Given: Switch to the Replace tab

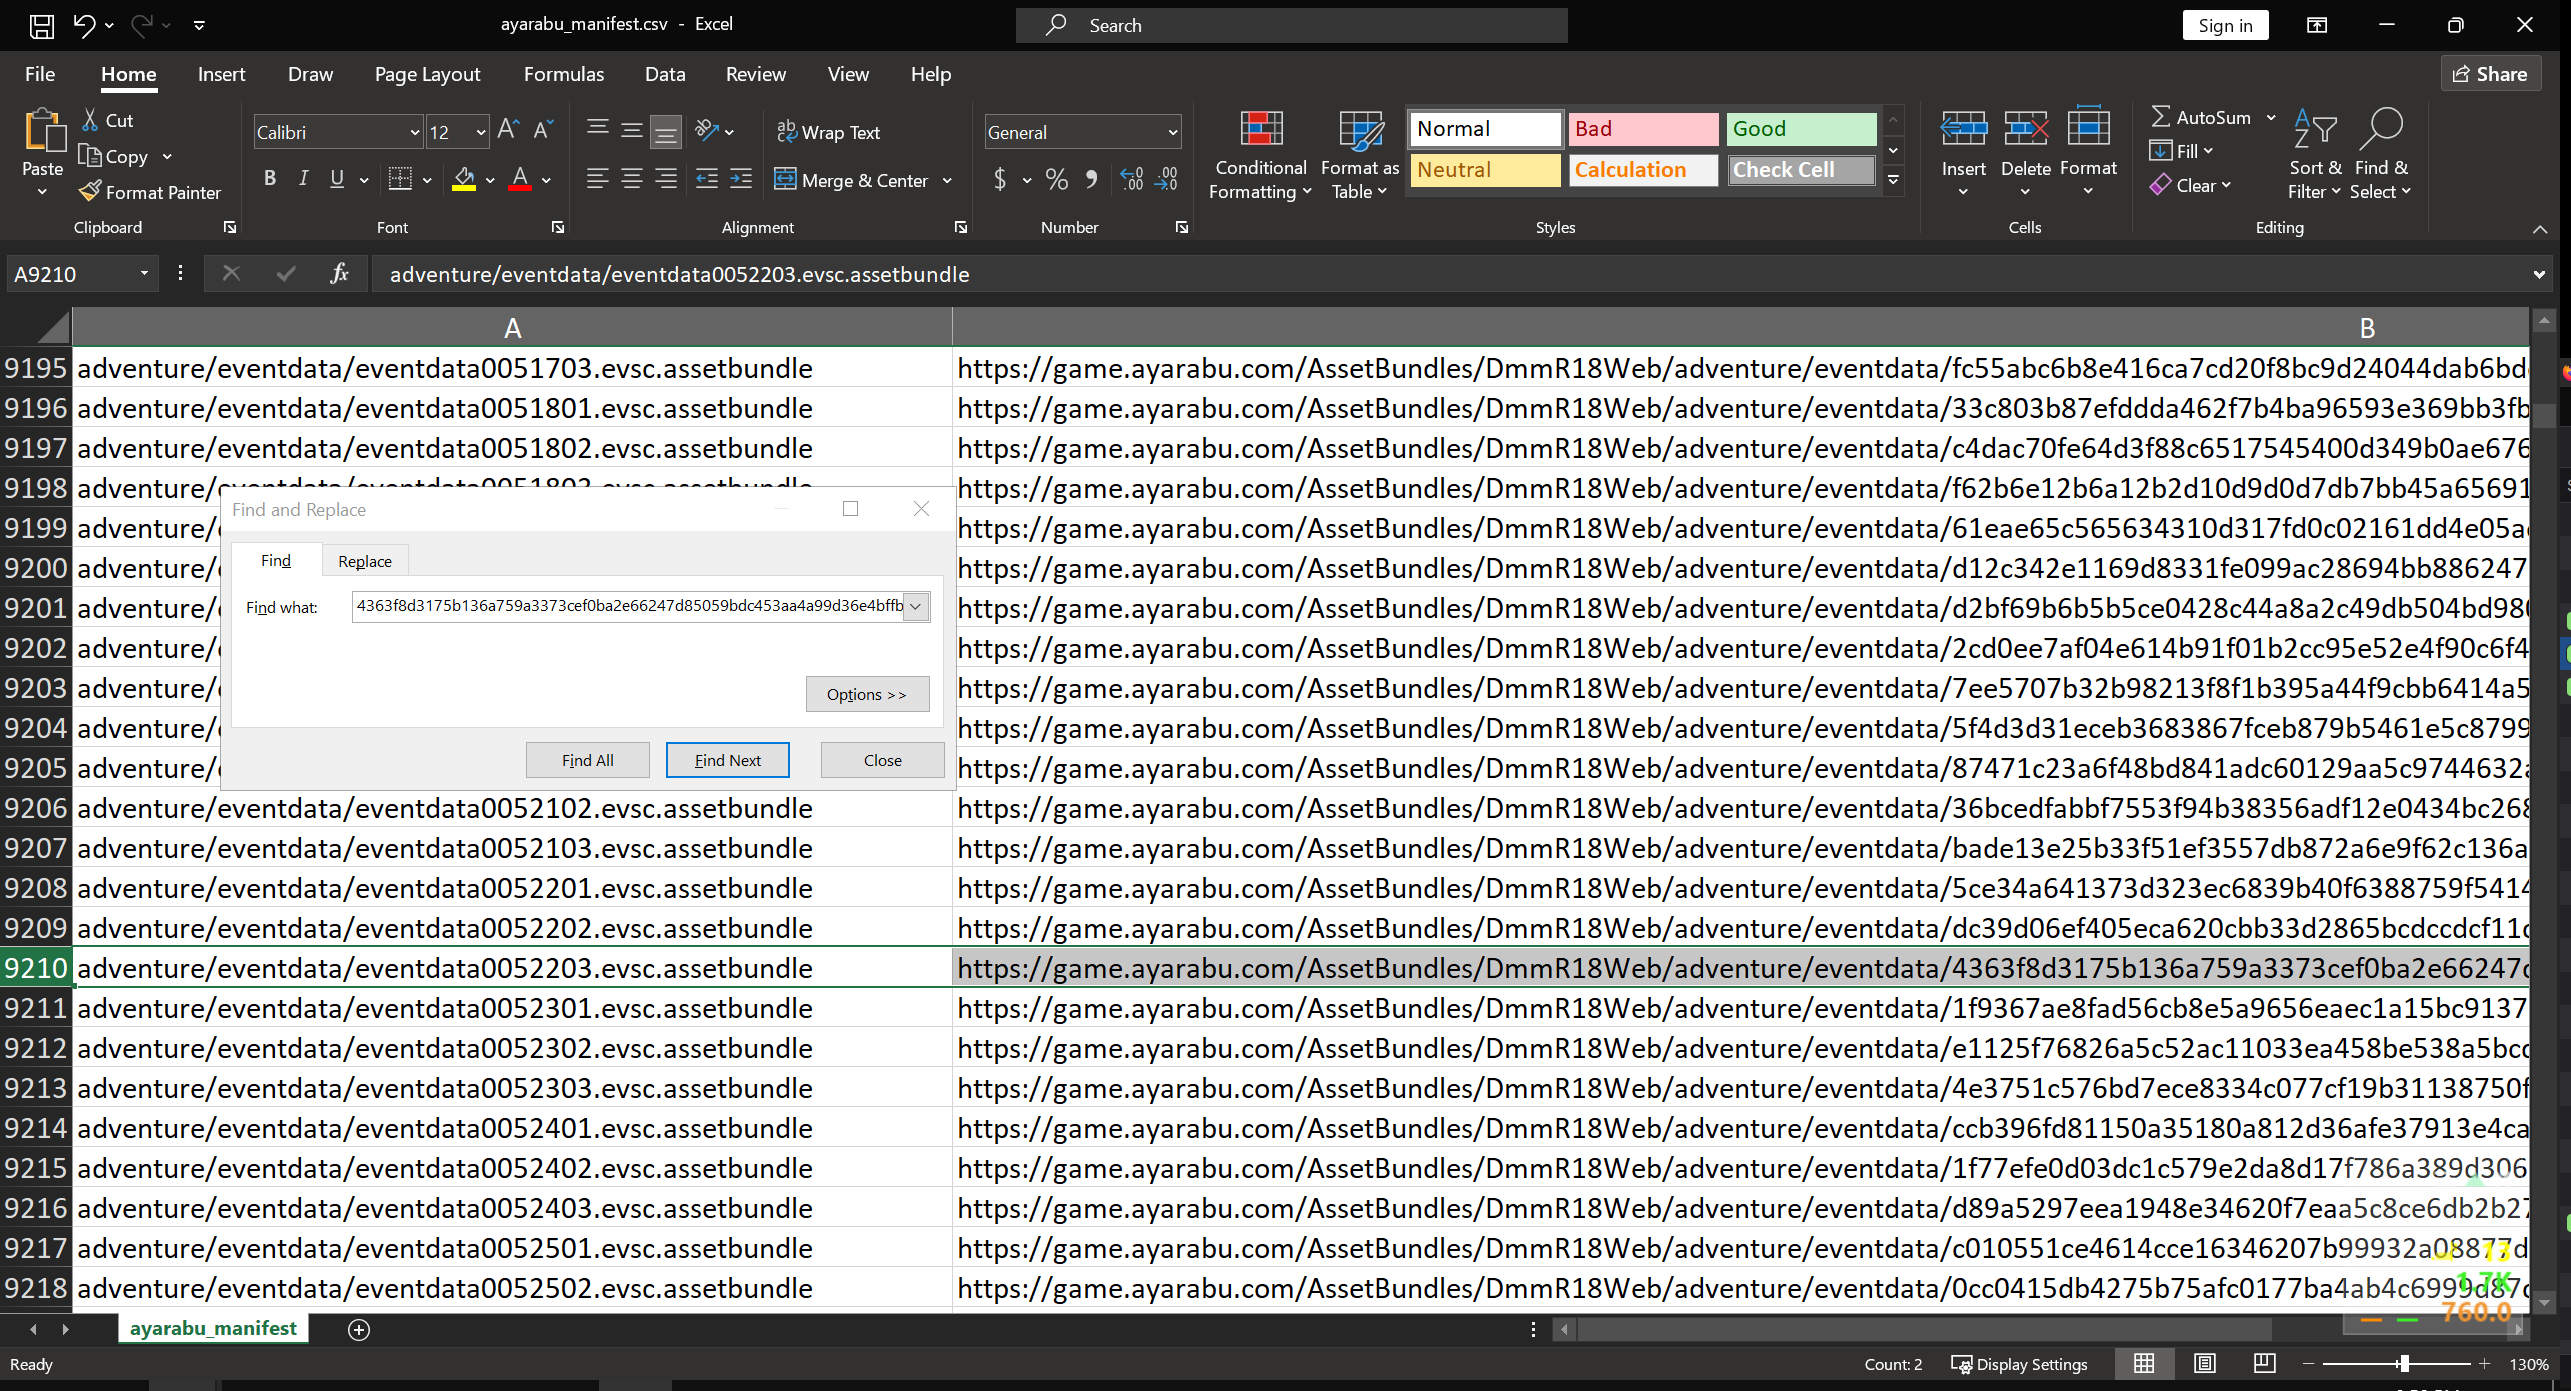Looking at the screenshot, I should click(x=365, y=561).
